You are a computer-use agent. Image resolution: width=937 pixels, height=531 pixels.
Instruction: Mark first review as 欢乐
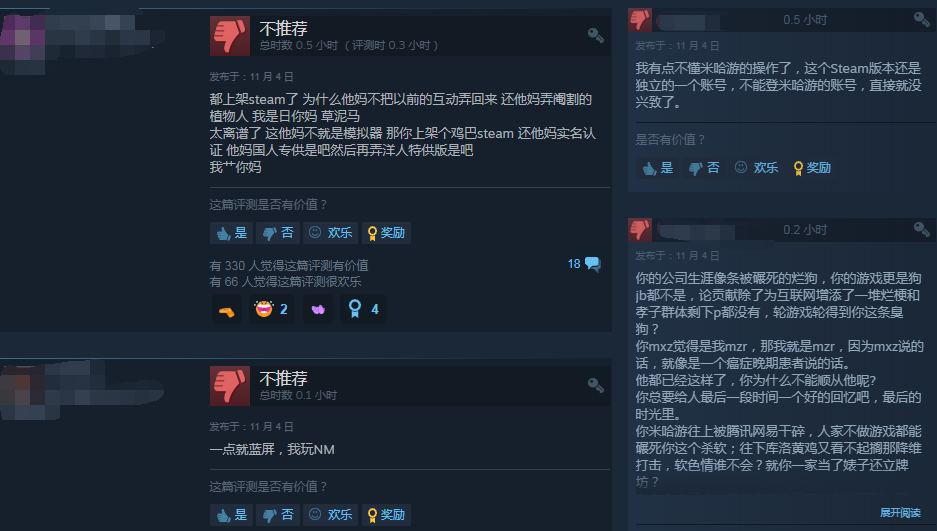[330, 233]
